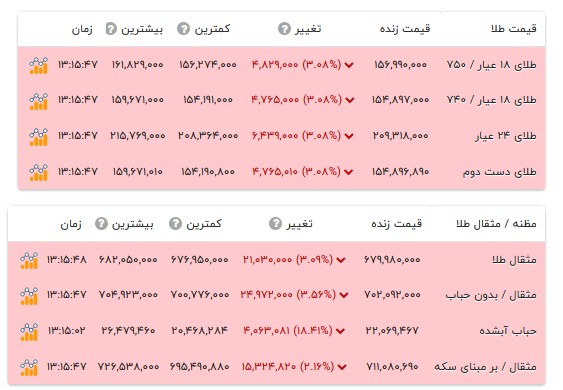The height and width of the screenshot is (390, 563).
Task: Click down arrow in حباب آبشده change cell
Action: coord(340,331)
